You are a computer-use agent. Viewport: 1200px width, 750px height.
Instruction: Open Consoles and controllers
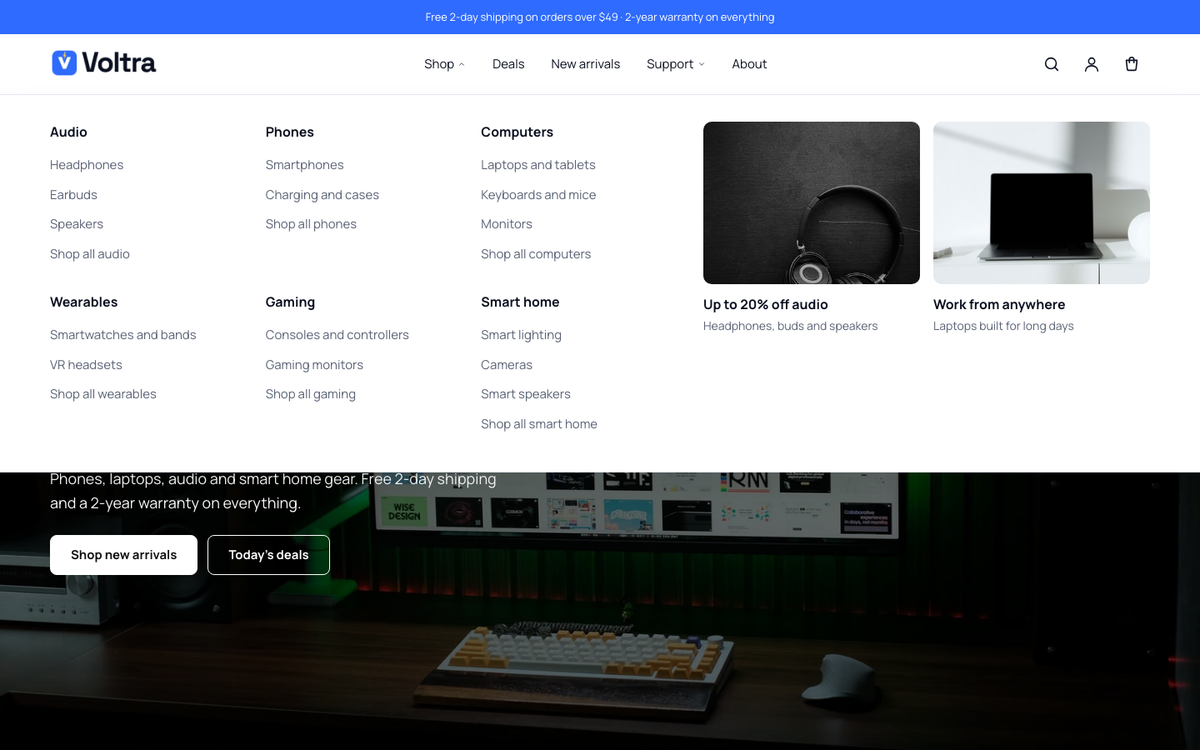click(337, 335)
